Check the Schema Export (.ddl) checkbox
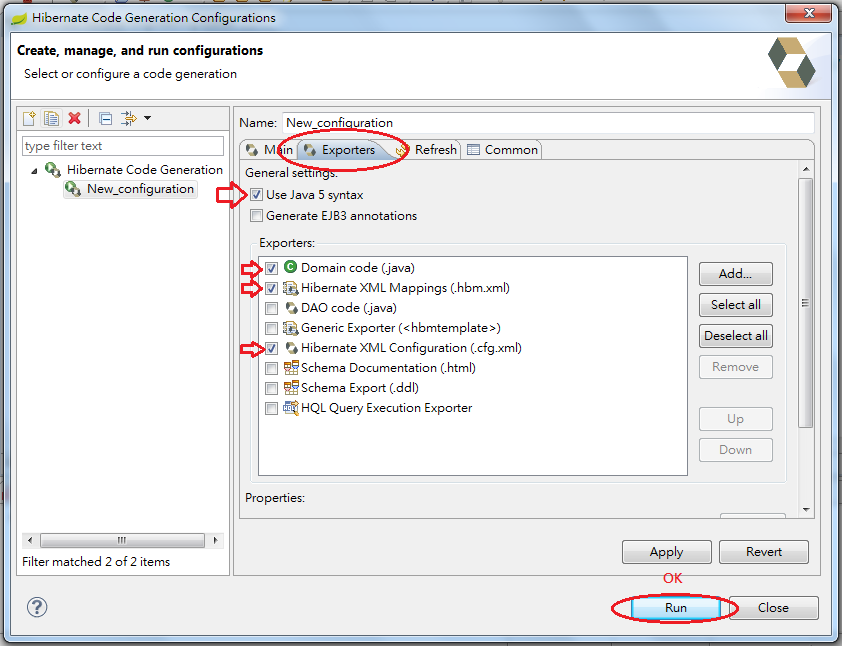 271,388
